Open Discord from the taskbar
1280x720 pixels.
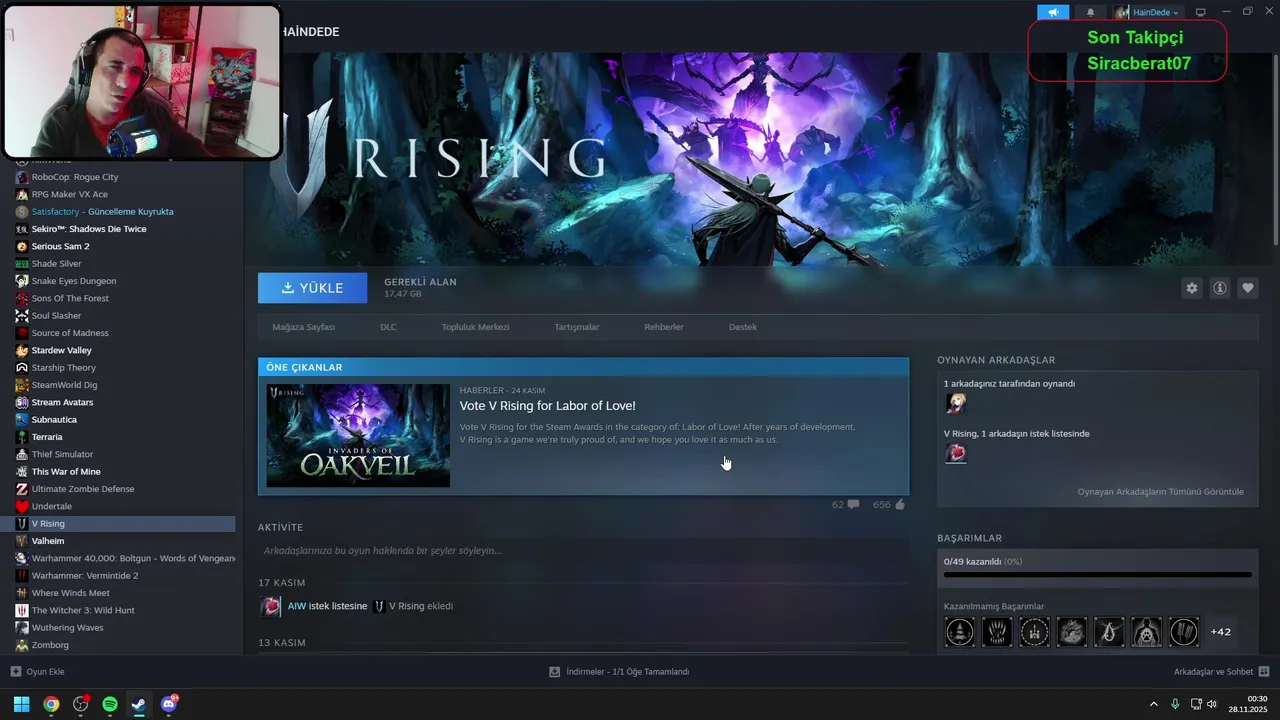[169, 704]
